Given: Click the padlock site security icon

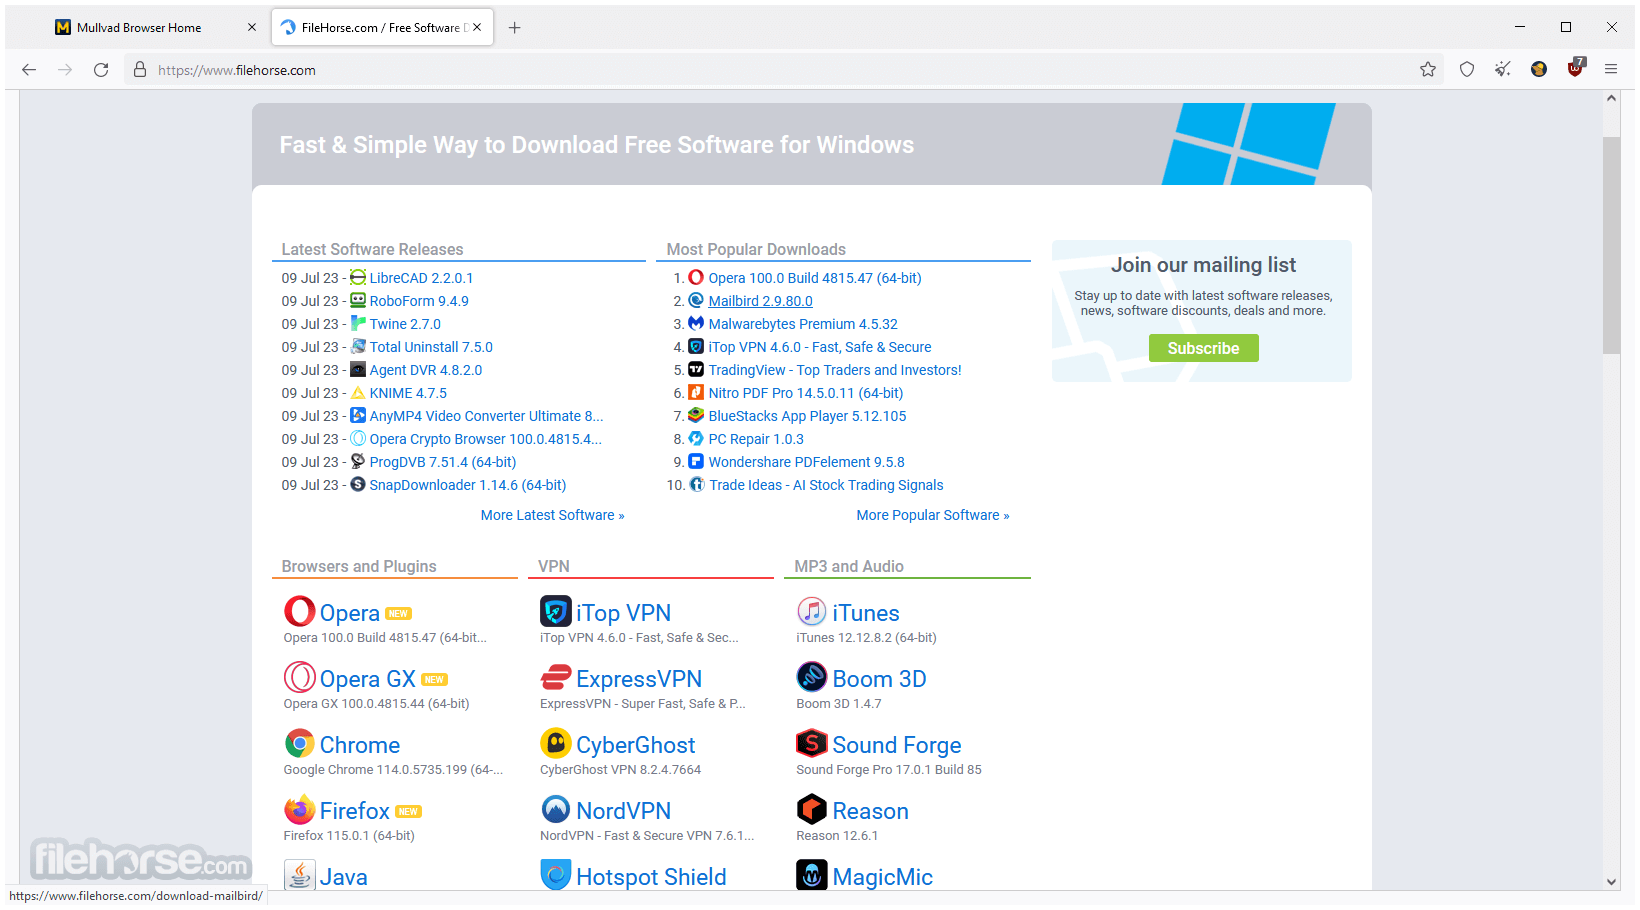Looking at the screenshot, I should (x=140, y=70).
